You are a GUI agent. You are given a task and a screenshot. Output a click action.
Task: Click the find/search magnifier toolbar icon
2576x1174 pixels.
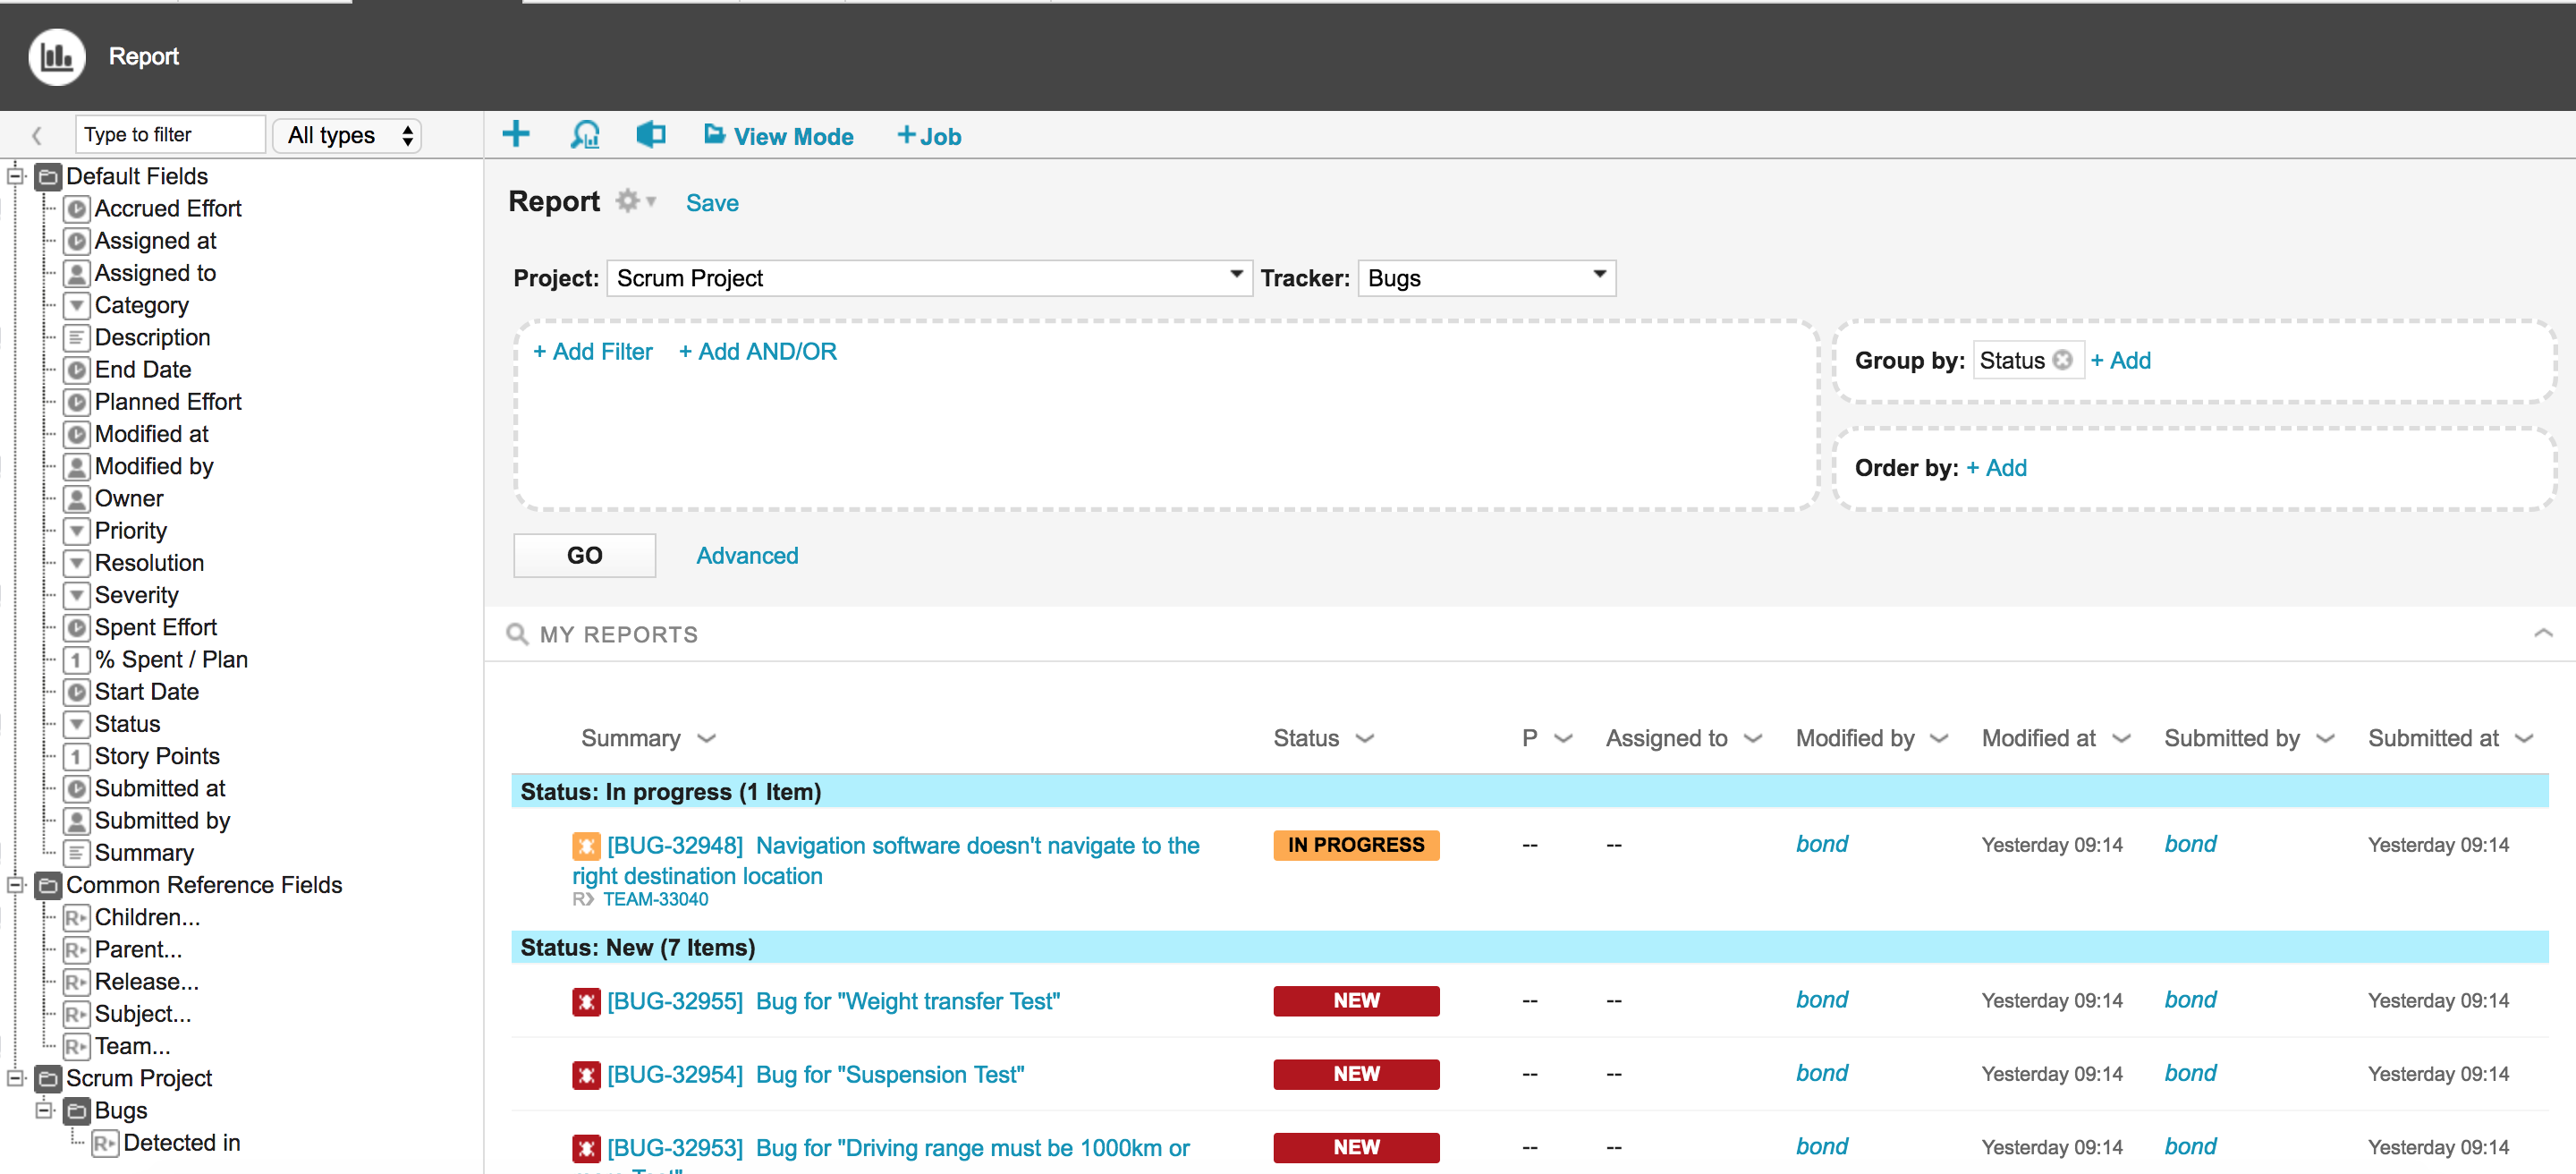[x=585, y=134]
